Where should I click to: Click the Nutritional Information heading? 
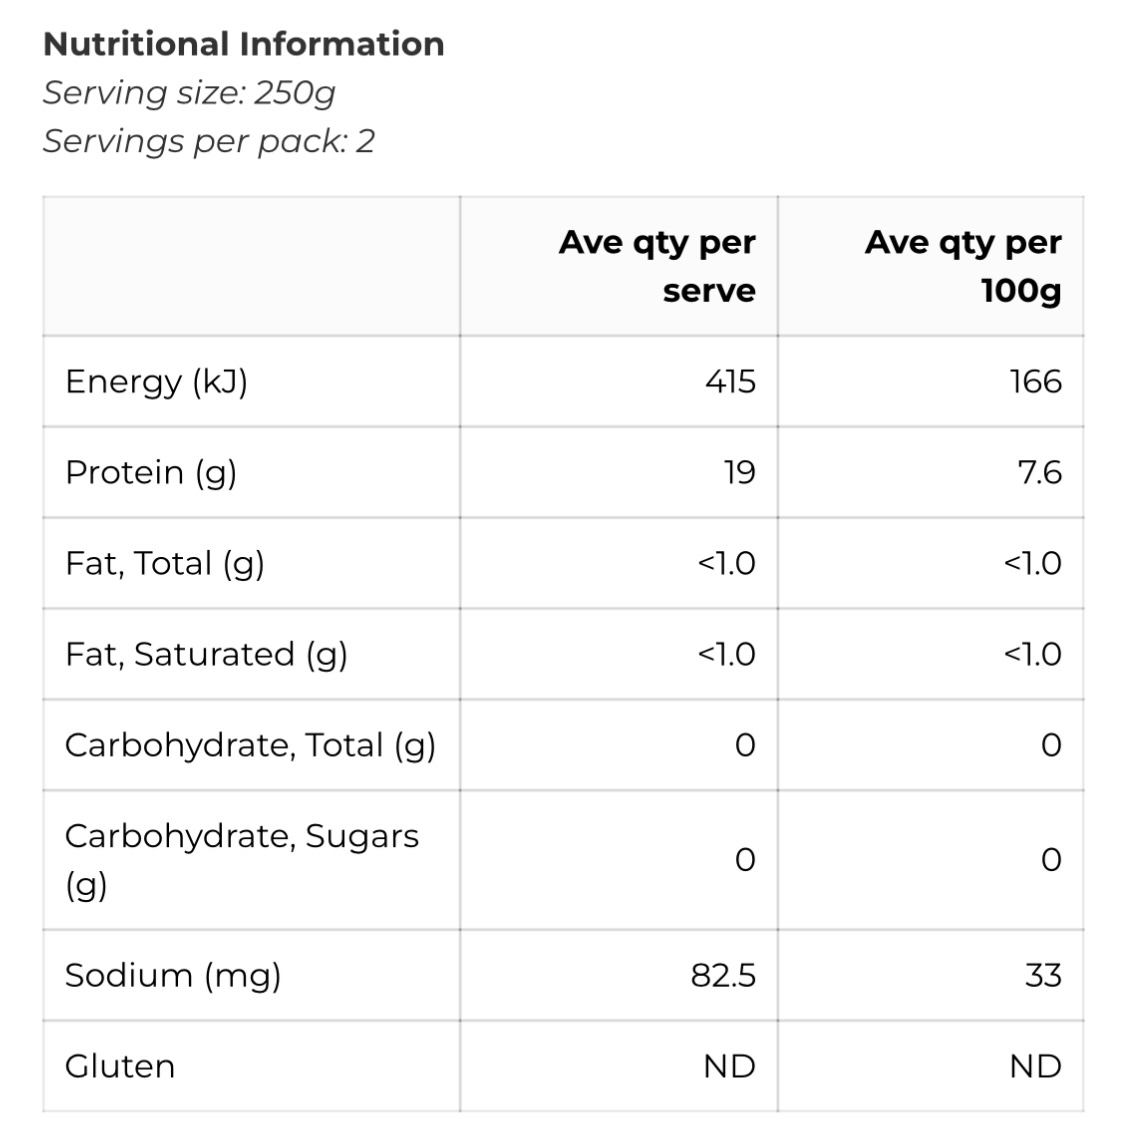point(244,44)
